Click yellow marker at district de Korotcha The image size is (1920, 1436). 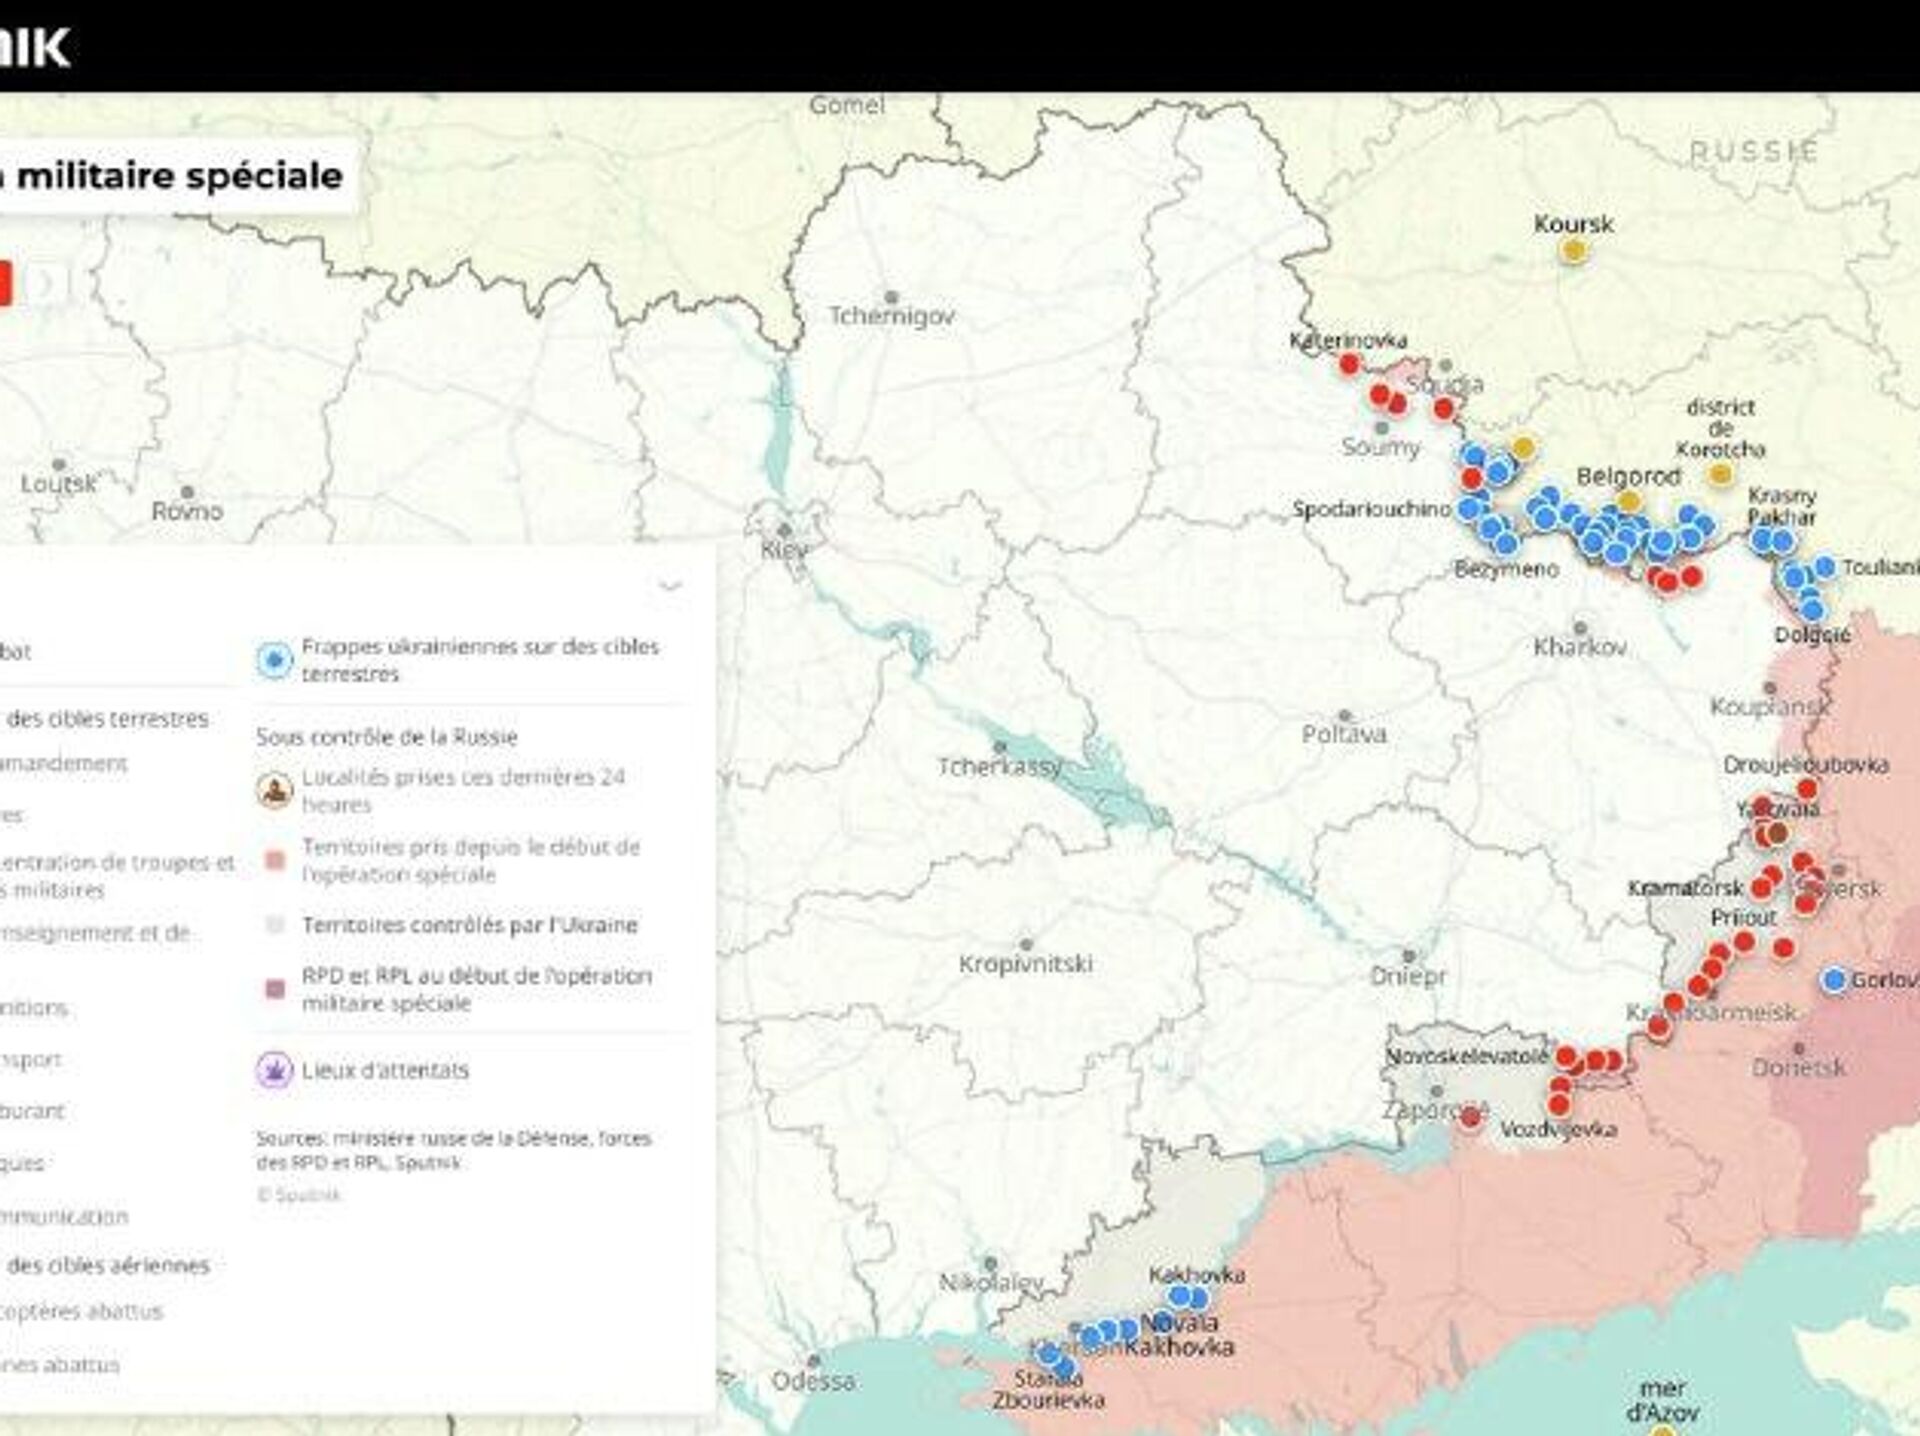[x=1720, y=474]
